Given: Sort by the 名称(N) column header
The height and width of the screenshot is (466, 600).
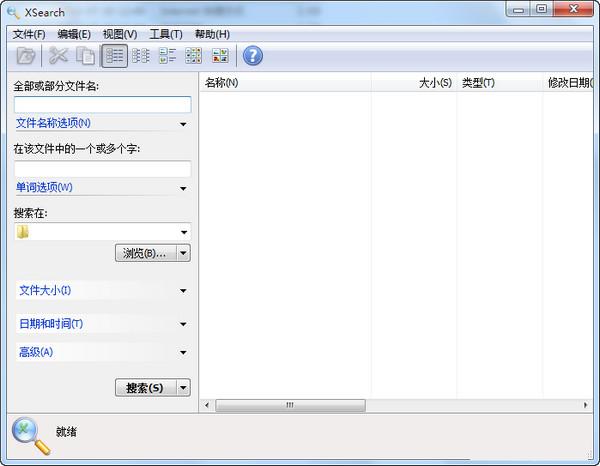Looking at the screenshot, I should [285, 82].
